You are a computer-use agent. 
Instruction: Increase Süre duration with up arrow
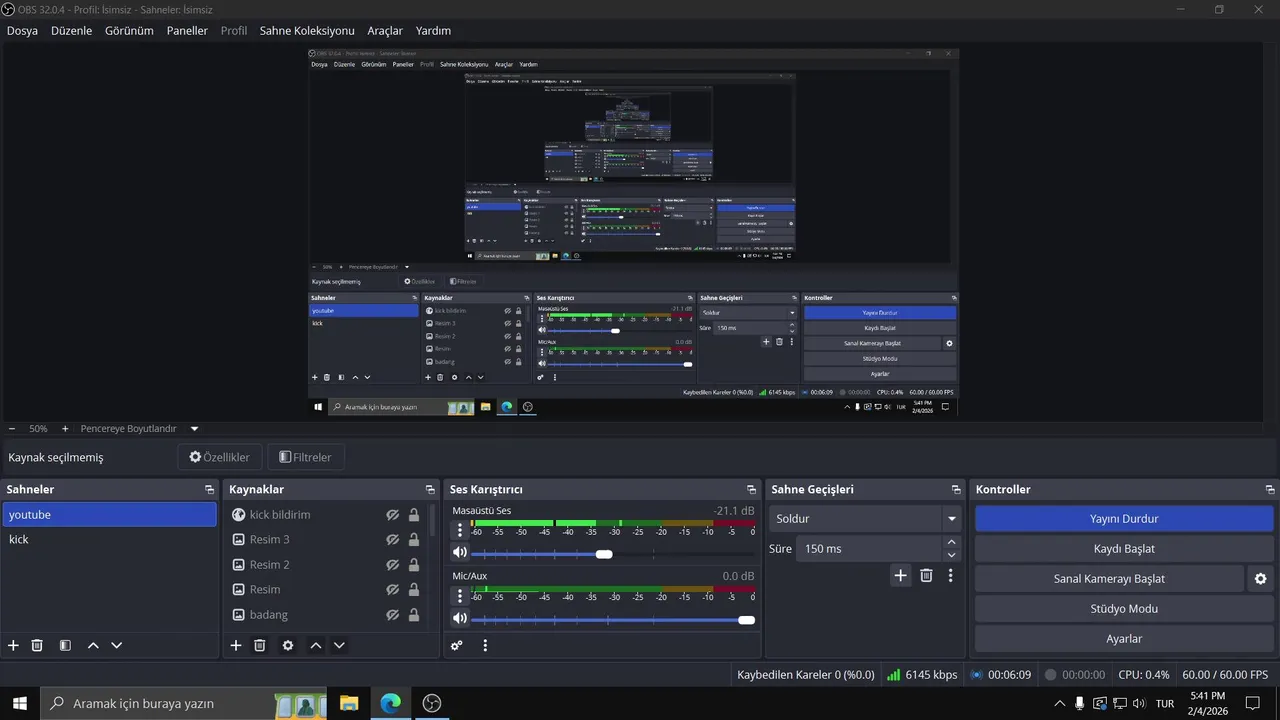(x=951, y=543)
